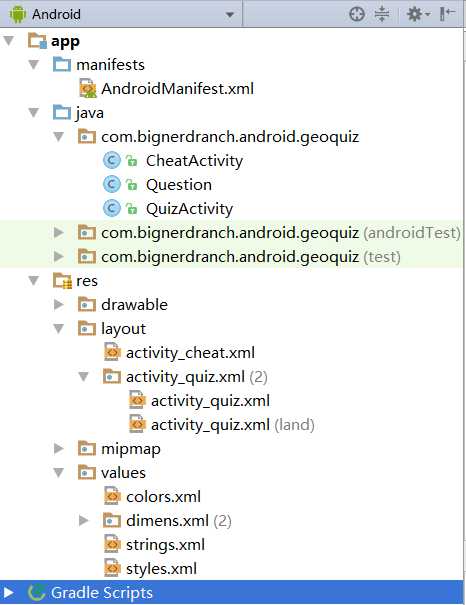Collapse the manifests folder arrow
466x605 pixels.
(34, 64)
